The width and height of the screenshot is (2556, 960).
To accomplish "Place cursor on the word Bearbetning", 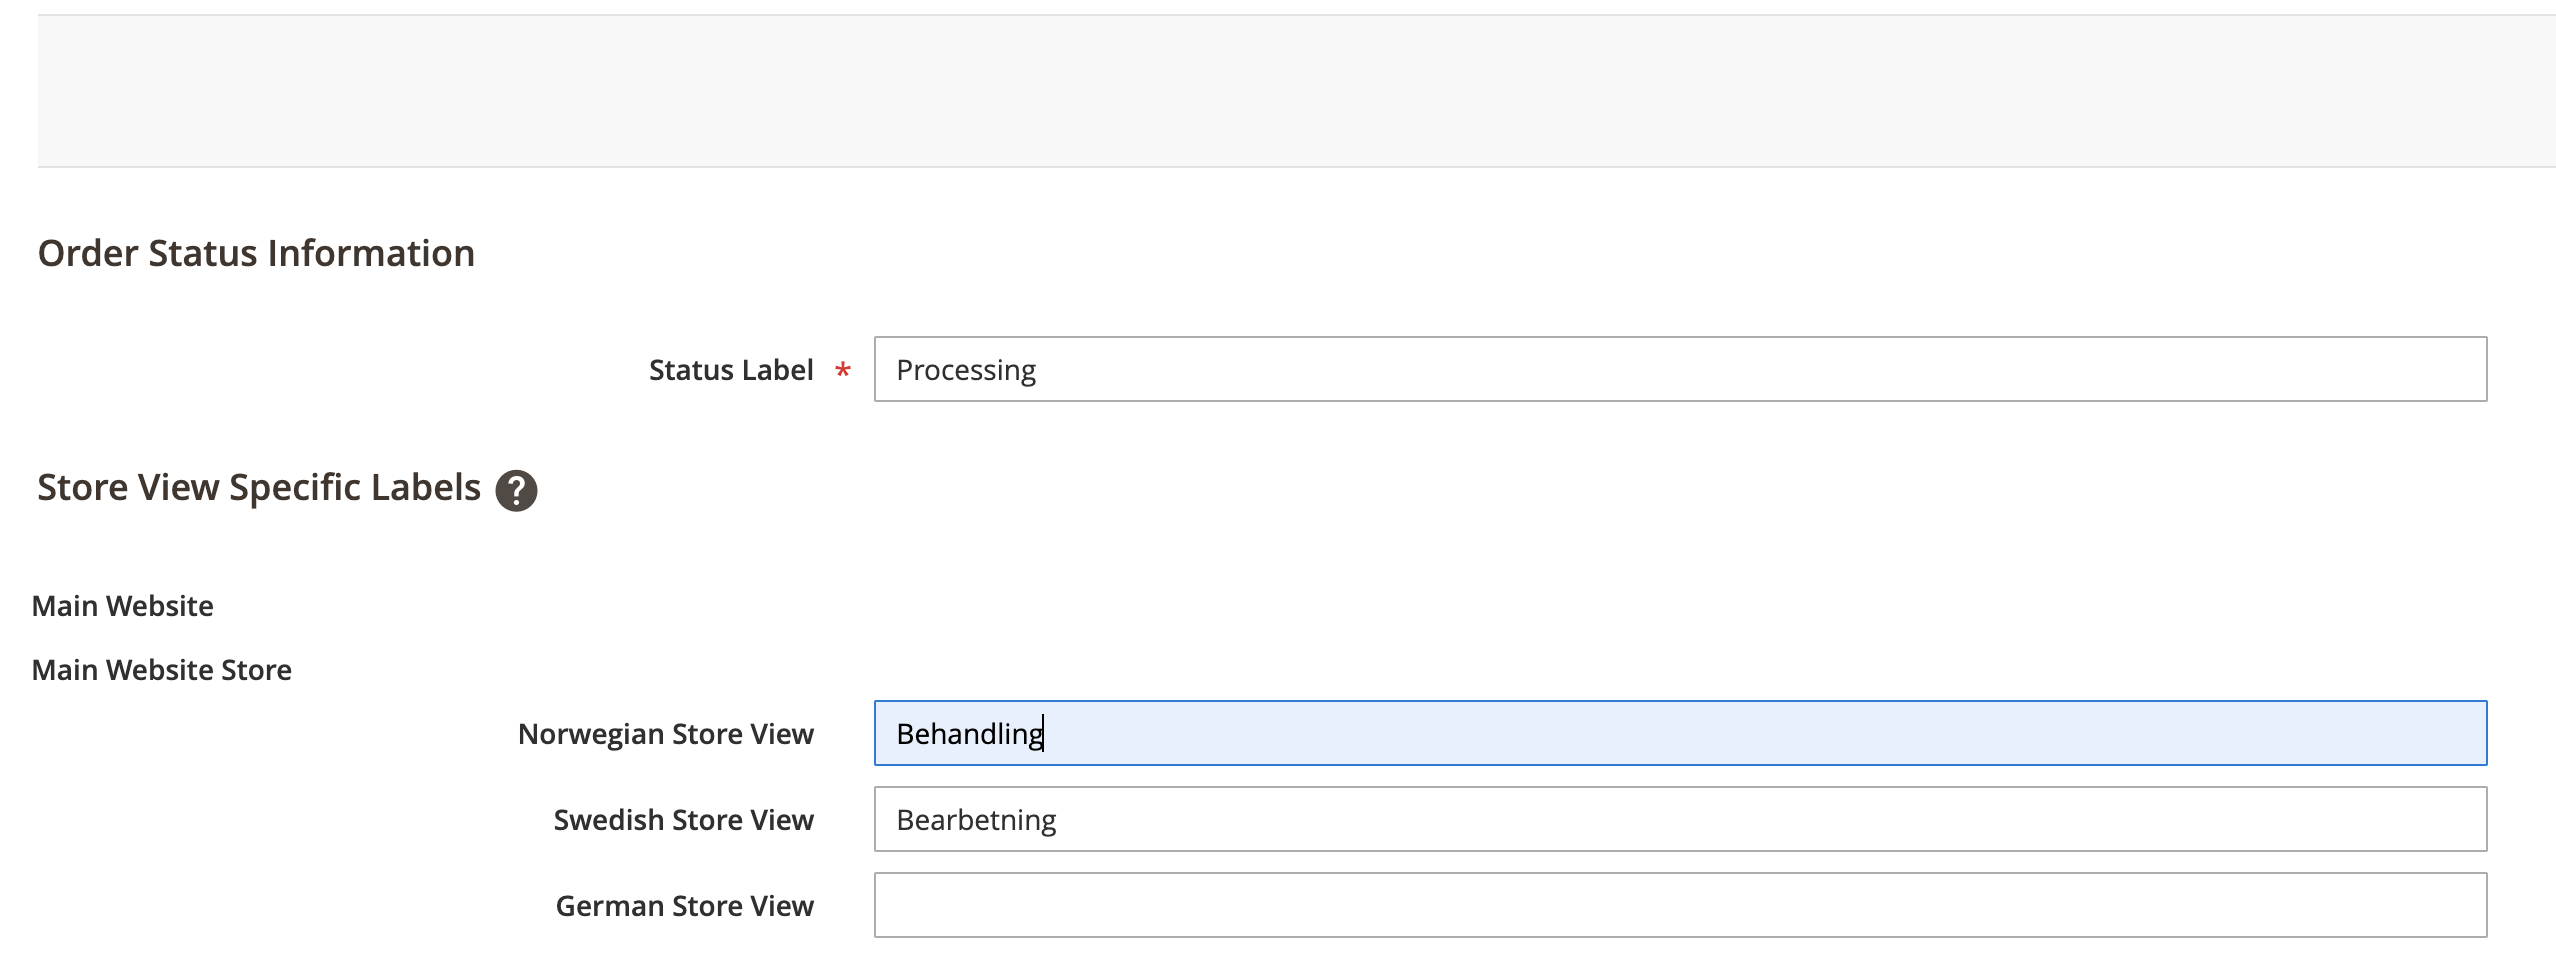I will pyautogui.click(x=976, y=820).
